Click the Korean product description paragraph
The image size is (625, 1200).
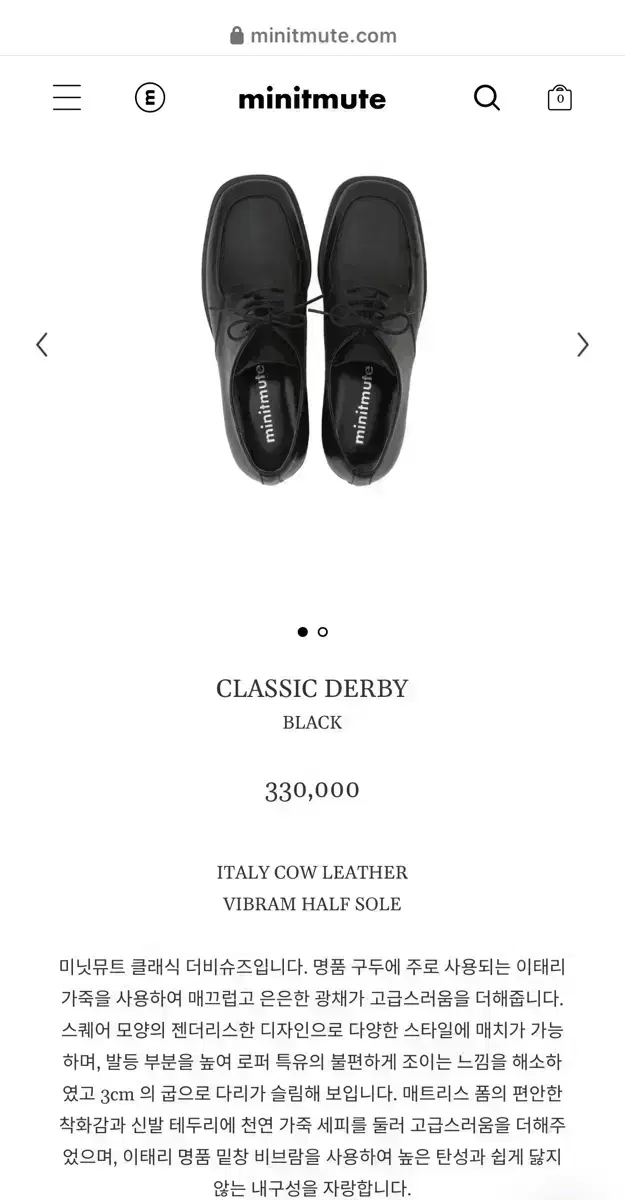click(312, 1077)
